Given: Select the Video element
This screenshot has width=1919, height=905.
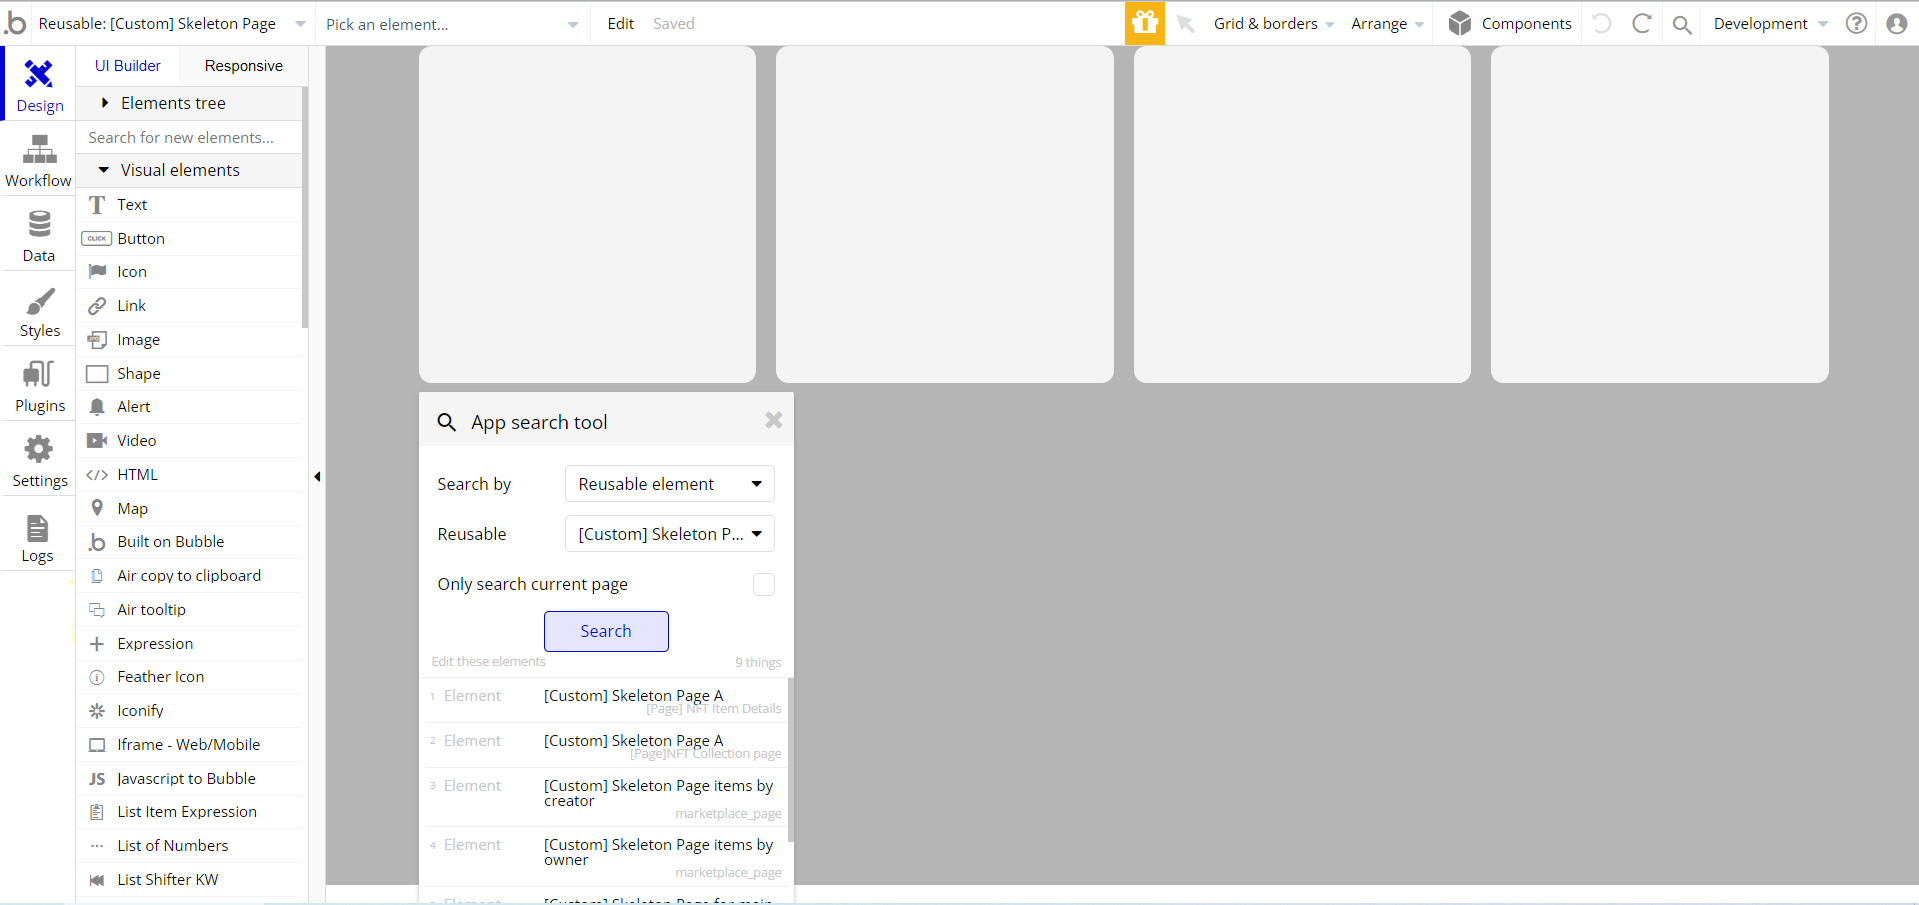Looking at the screenshot, I should pos(189,441).
